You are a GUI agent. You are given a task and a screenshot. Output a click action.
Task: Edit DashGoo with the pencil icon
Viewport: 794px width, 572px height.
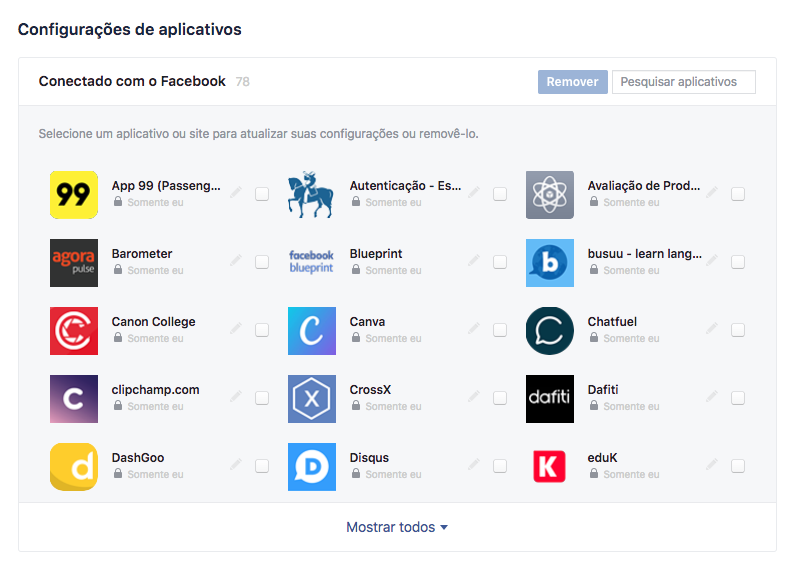tap(236, 464)
